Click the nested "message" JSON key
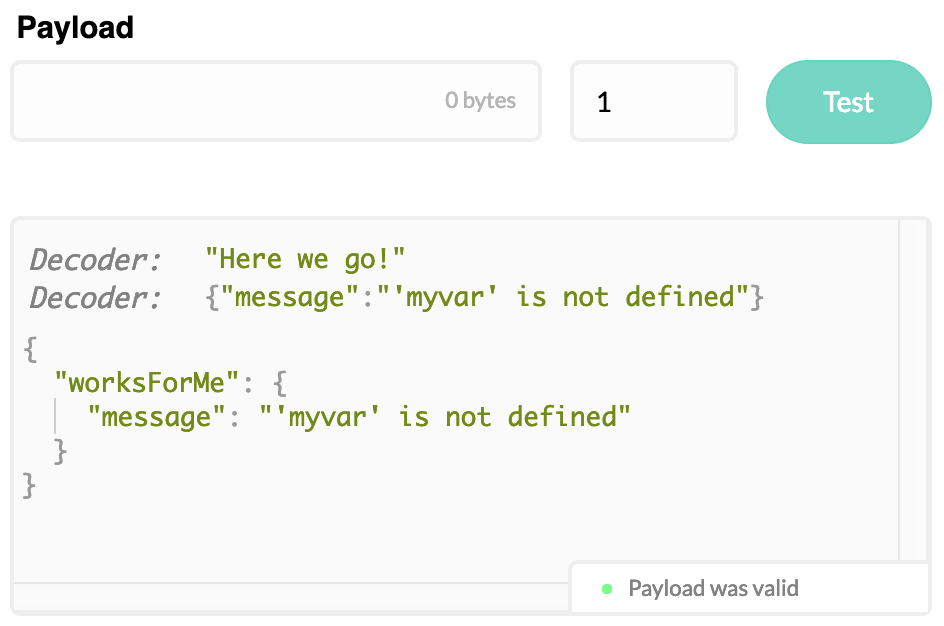 pyautogui.click(x=157, y=417)
